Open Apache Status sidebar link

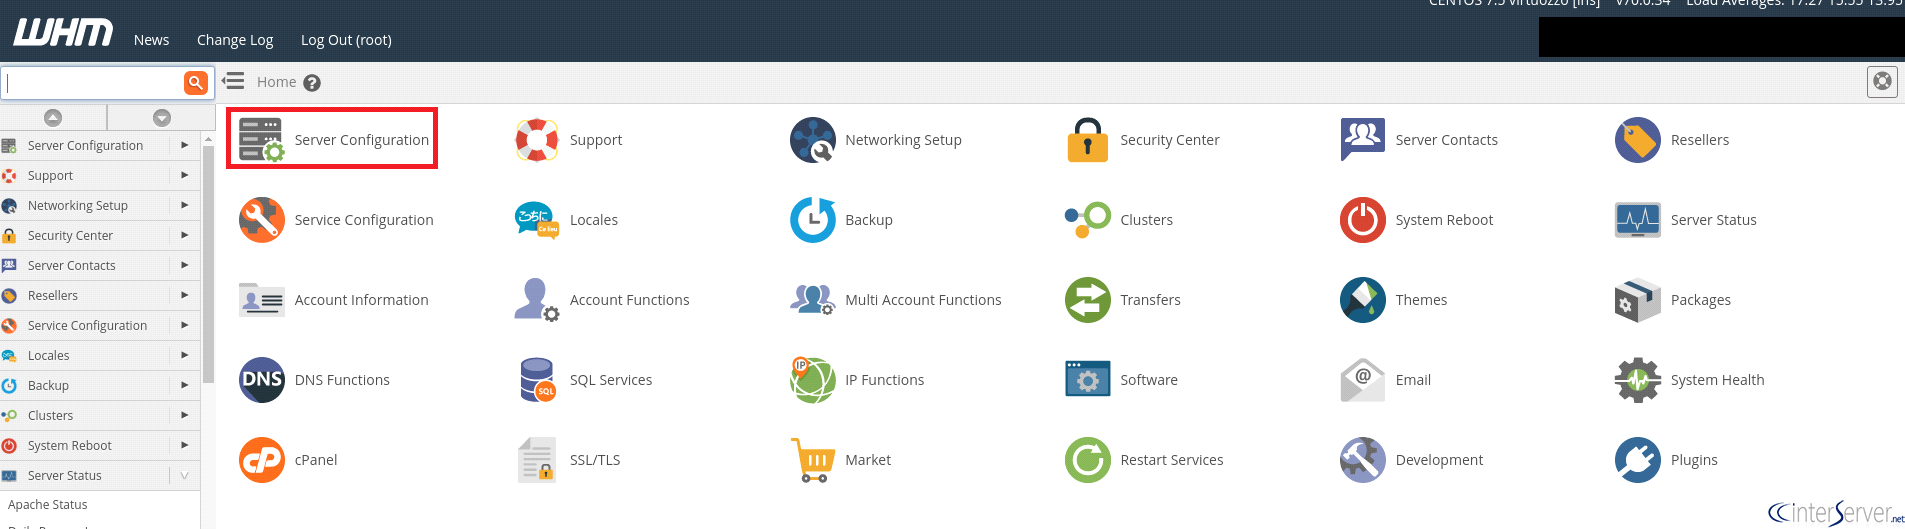coord(47,505)
